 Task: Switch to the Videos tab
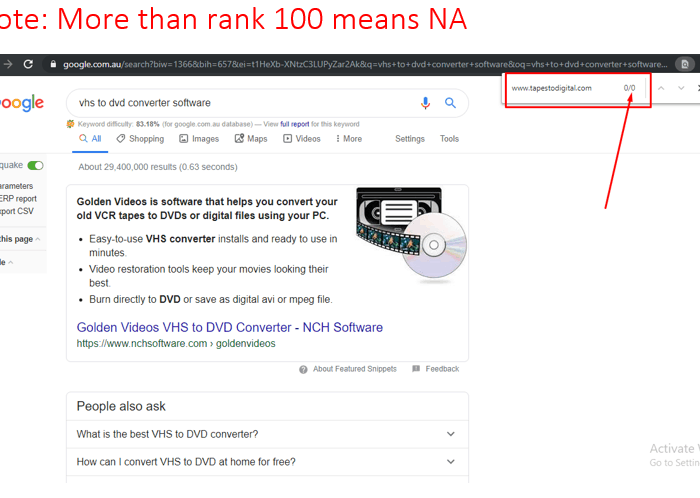(x=302, y=139)
